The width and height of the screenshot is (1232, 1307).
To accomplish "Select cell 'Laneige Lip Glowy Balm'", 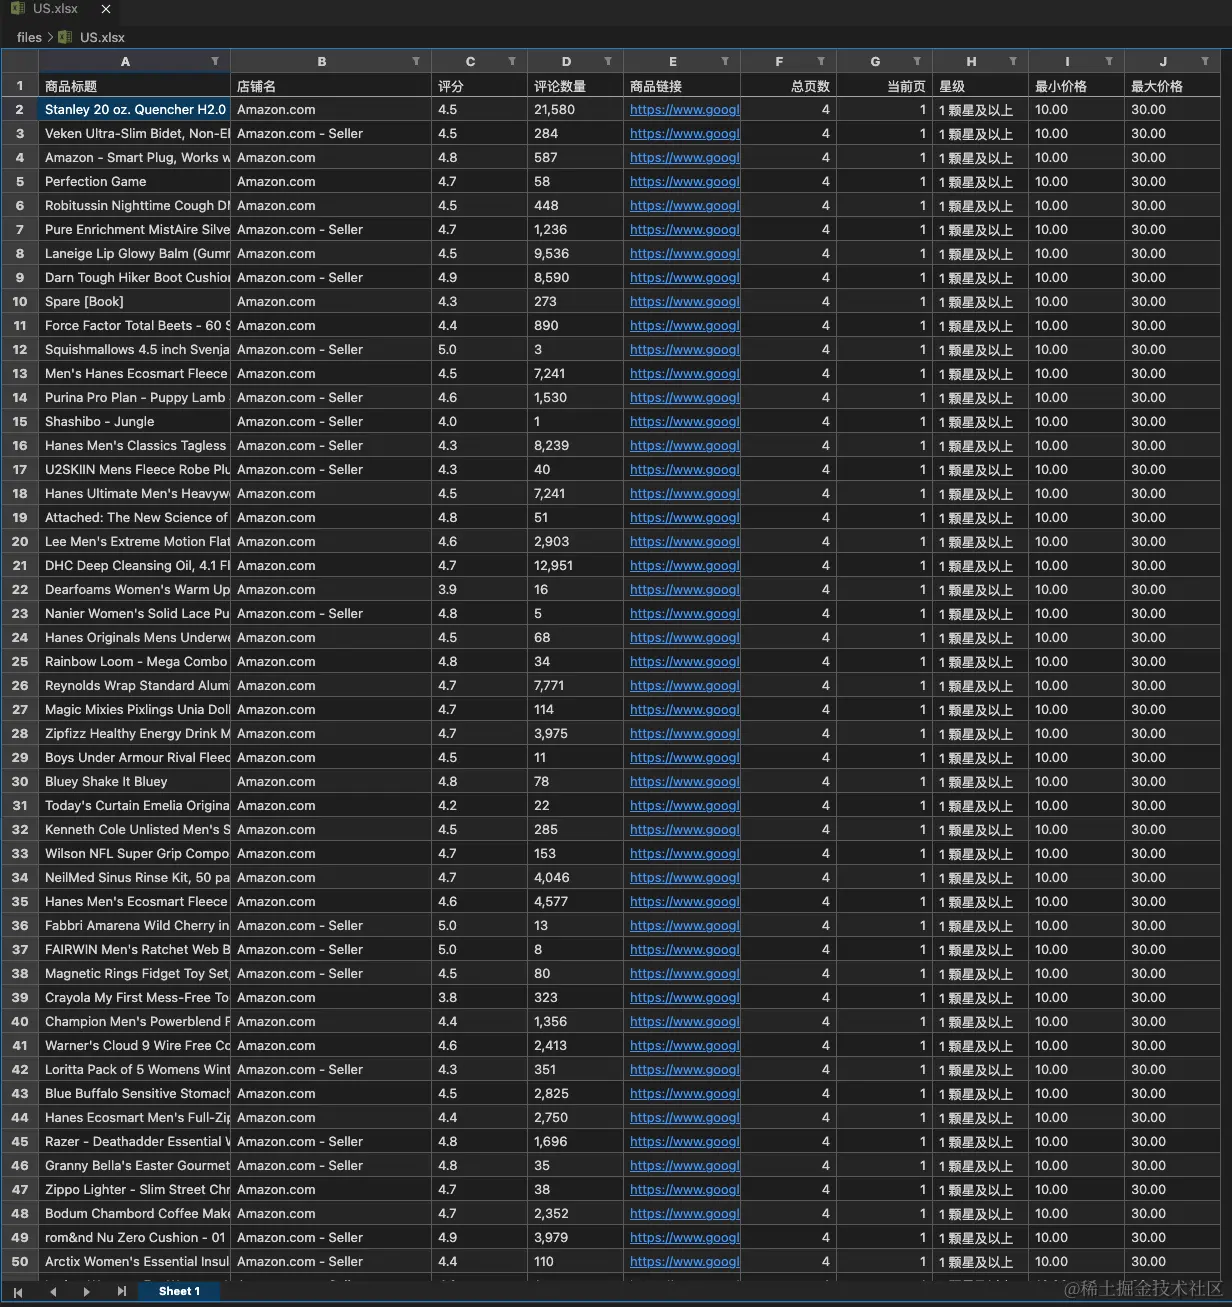I will (x=135, y=254).
